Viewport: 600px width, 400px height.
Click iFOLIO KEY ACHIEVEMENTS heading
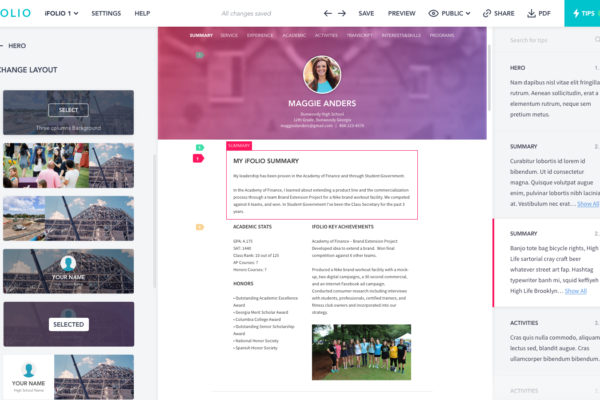pos(342,227)
